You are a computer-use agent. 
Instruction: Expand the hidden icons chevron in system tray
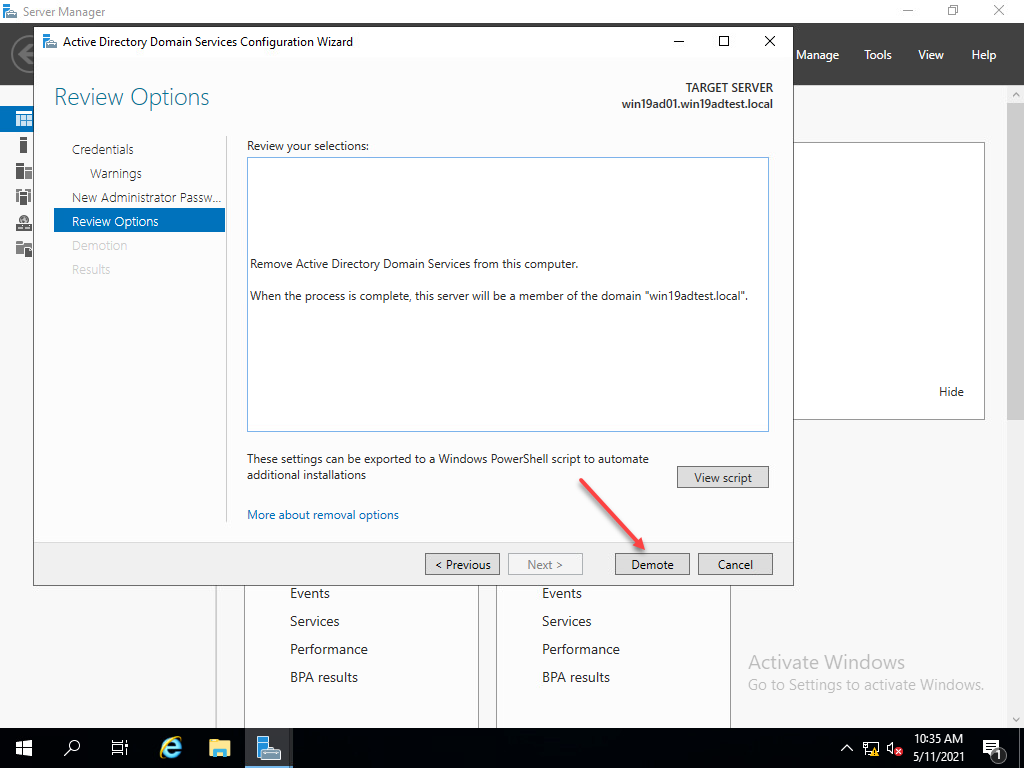point(846,747)
